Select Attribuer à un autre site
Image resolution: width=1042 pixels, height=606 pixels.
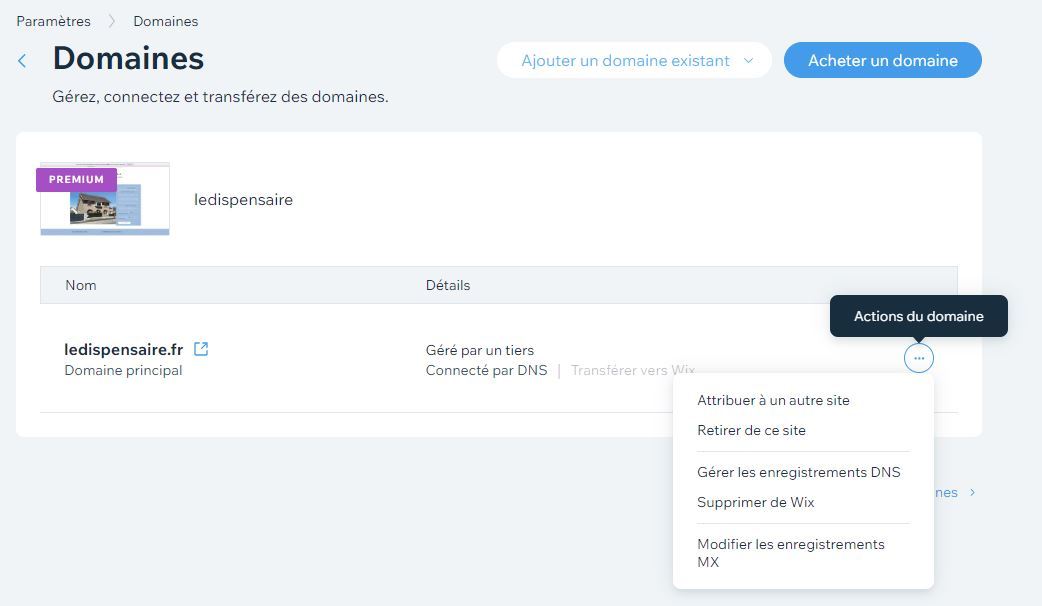[773, 400]
